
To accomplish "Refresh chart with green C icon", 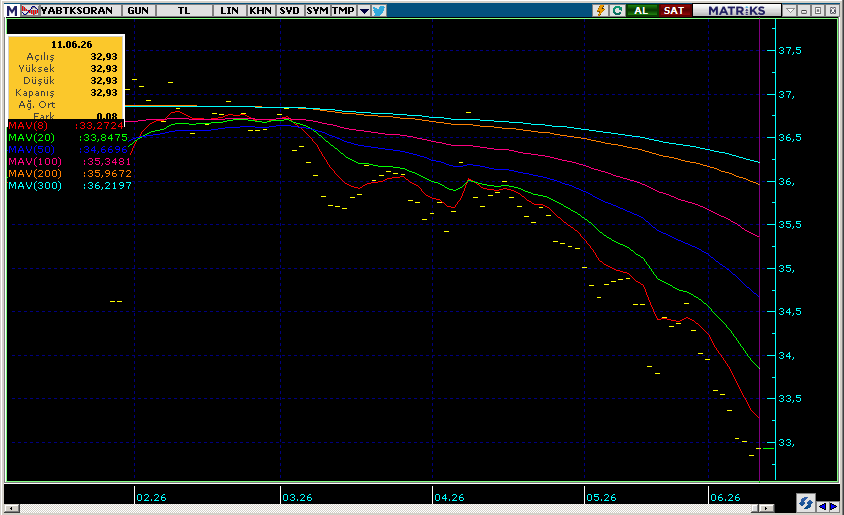I will coord(617,10).
